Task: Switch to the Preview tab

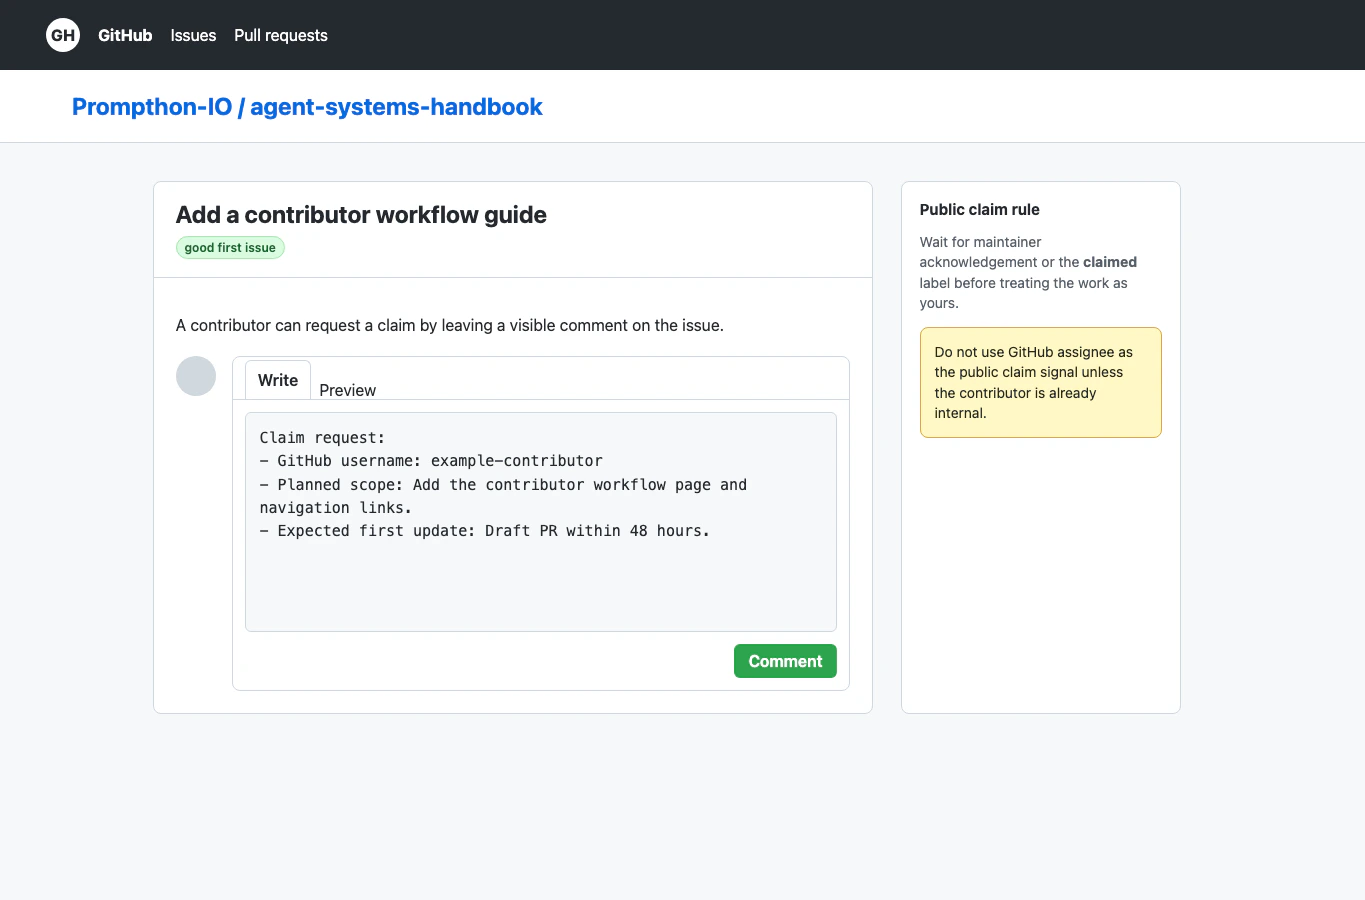Action: [348, 390]
